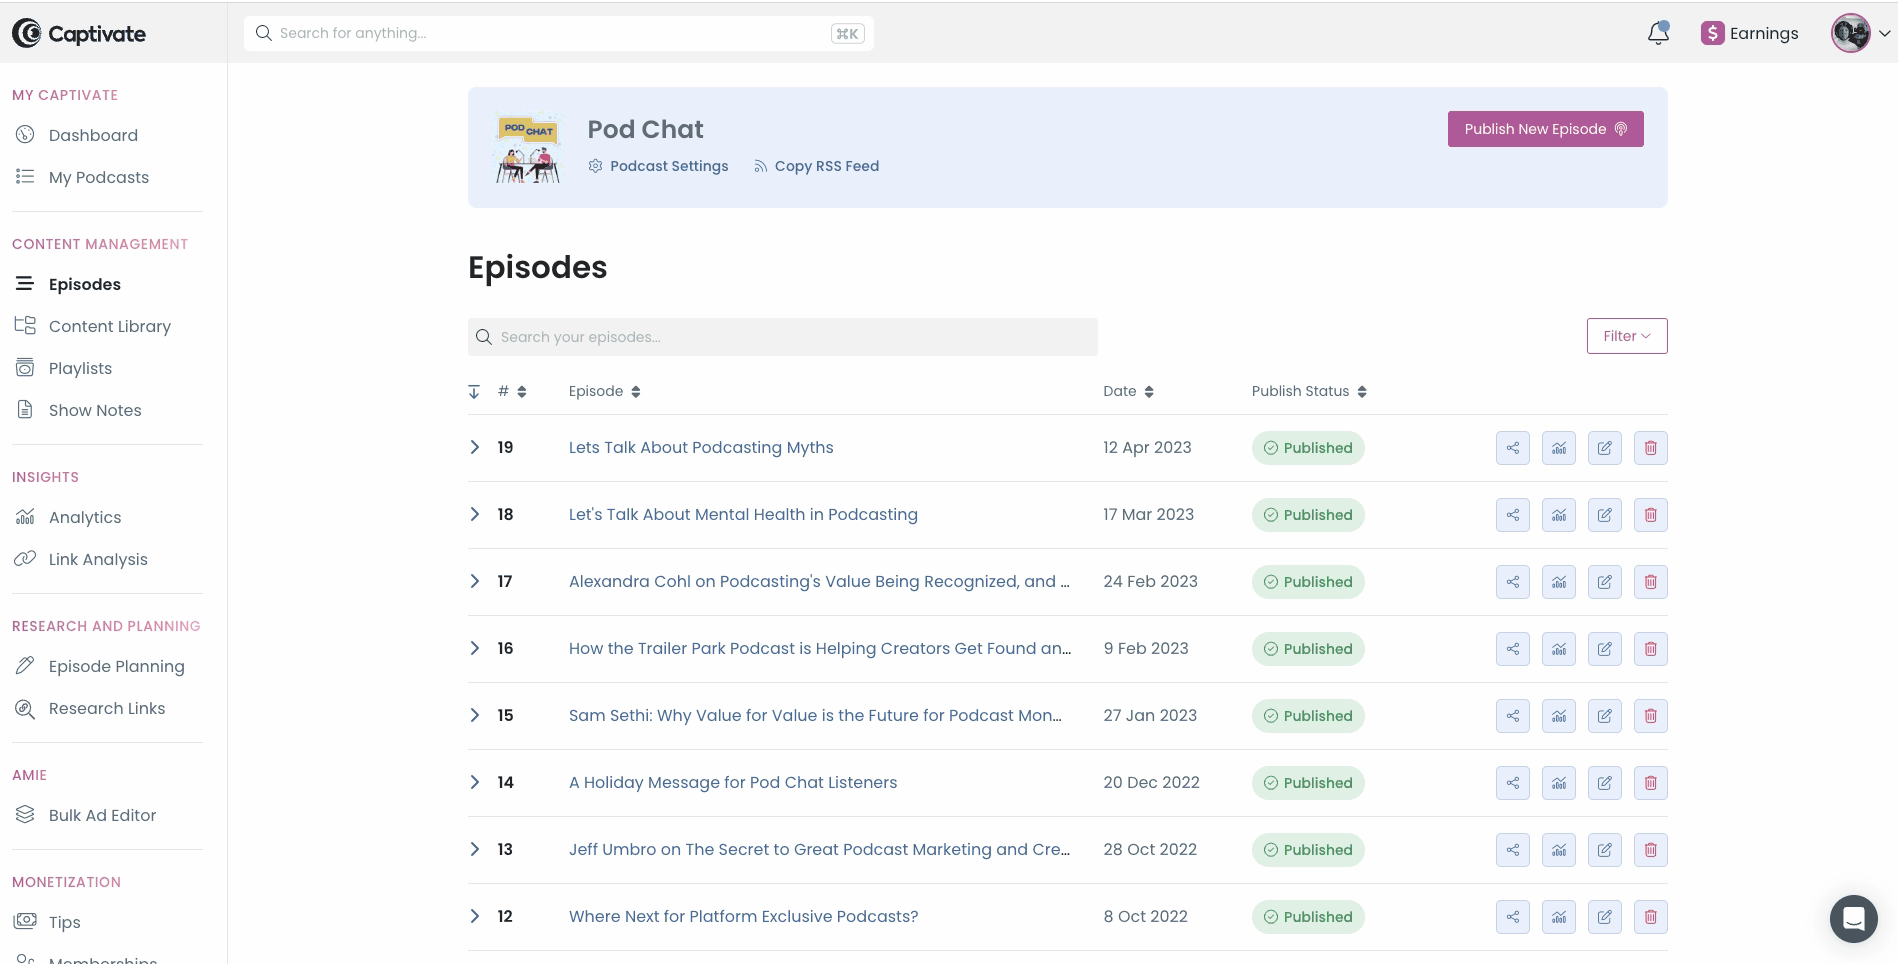Open the chat support bubble

point(1853,918)
